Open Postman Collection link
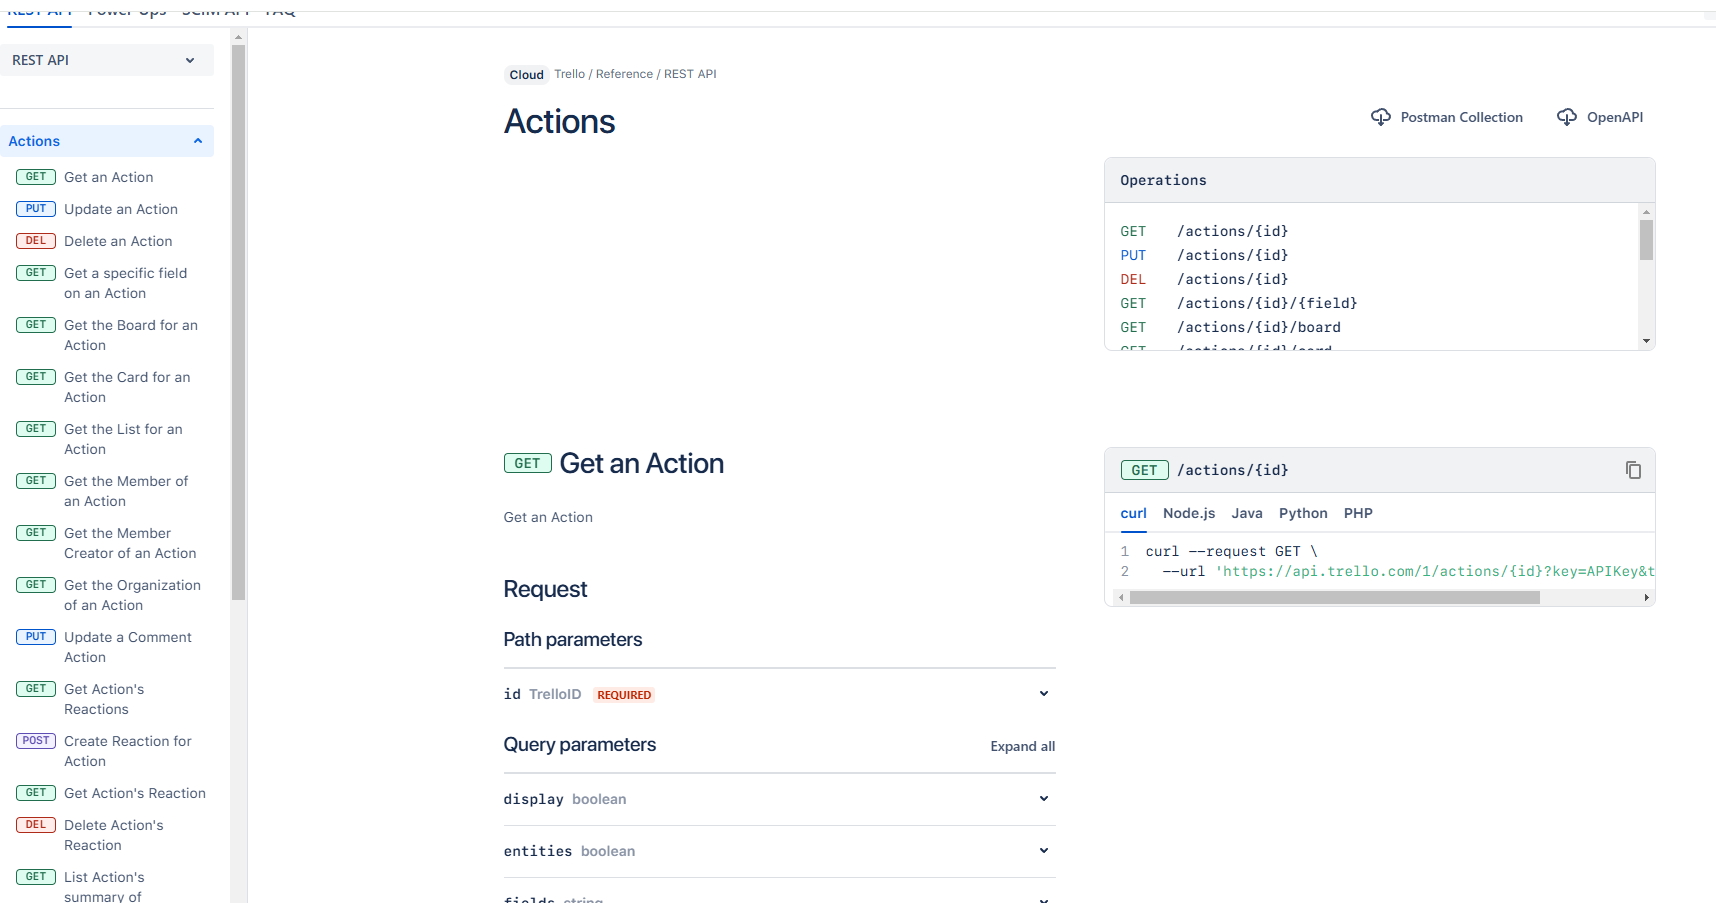Image resolution: width=1716 pixels, height=903 pixels. tap(1461, 117)
